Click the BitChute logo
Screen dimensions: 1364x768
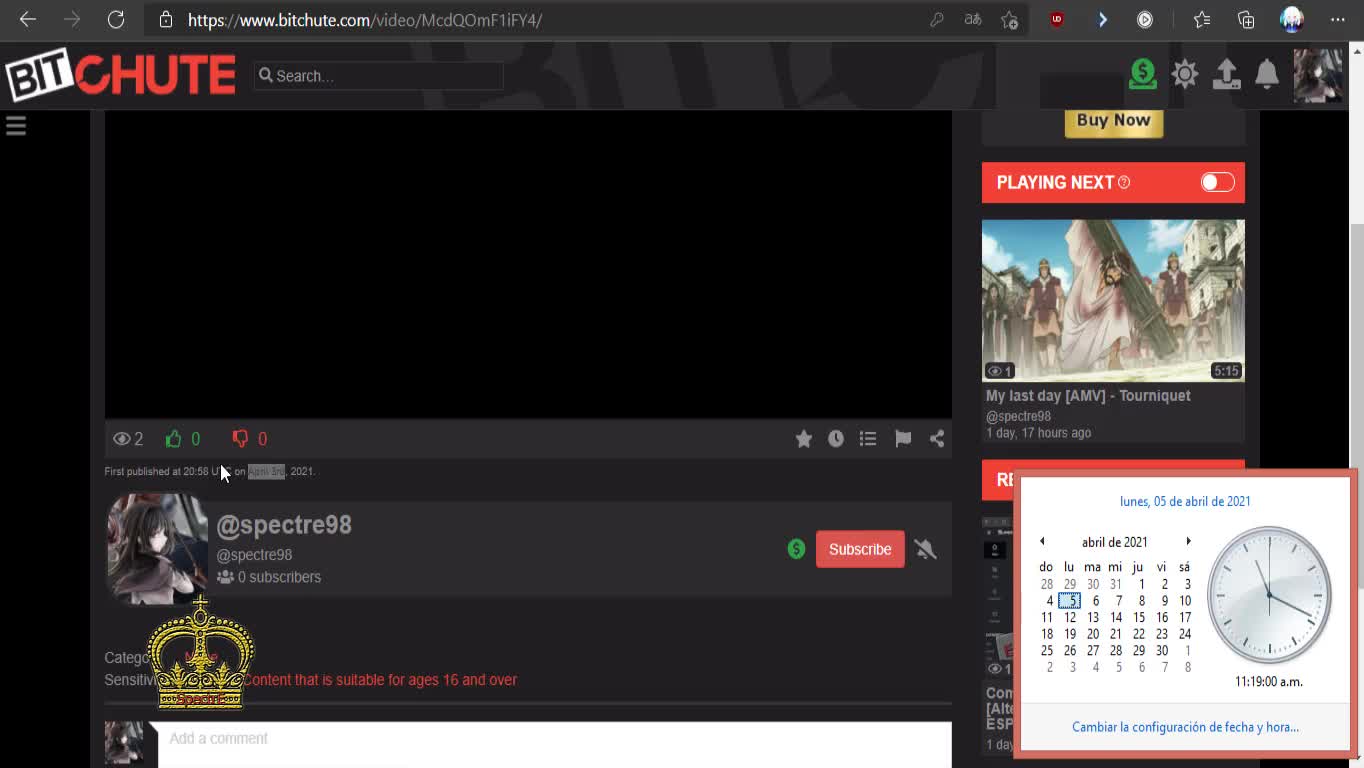pyautogui.click(x=120, y=74)
